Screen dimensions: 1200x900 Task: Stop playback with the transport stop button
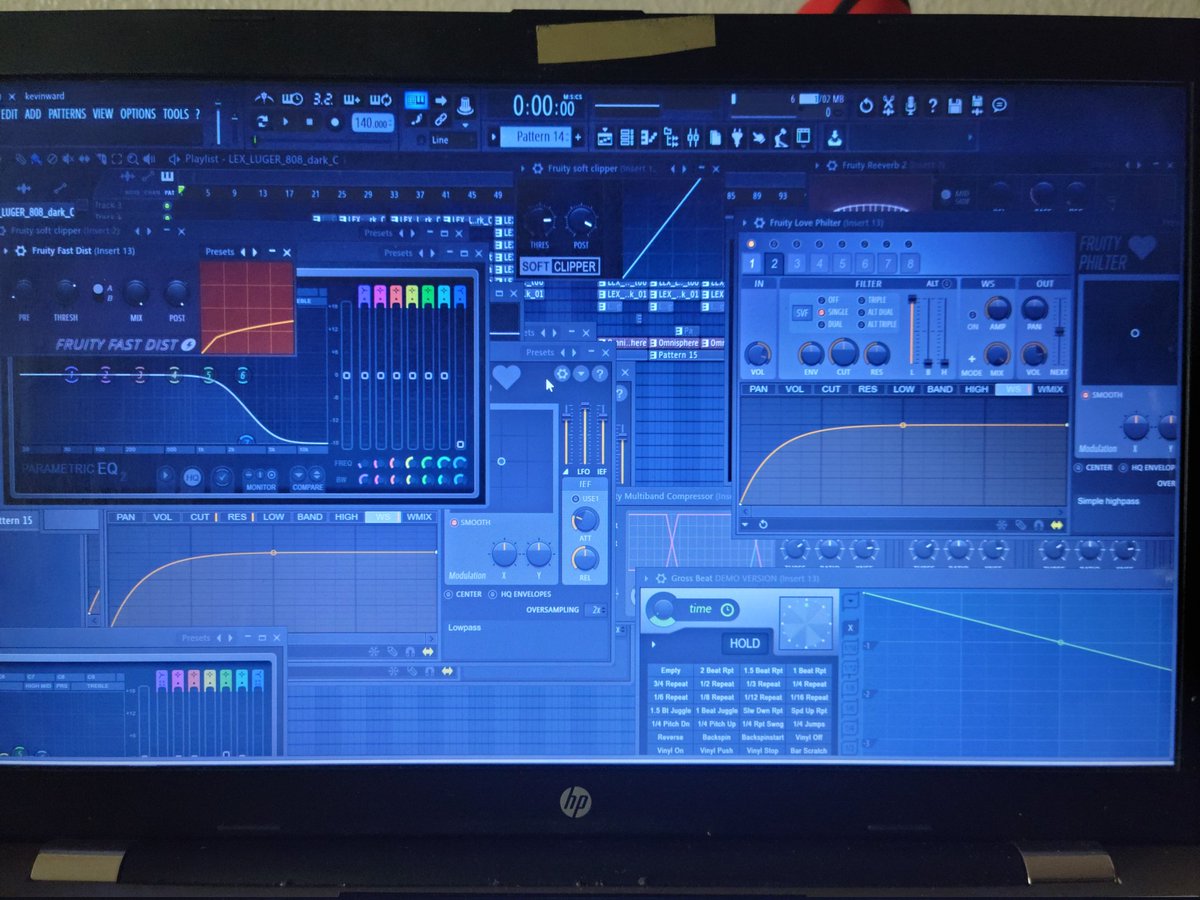click(309, 121)
